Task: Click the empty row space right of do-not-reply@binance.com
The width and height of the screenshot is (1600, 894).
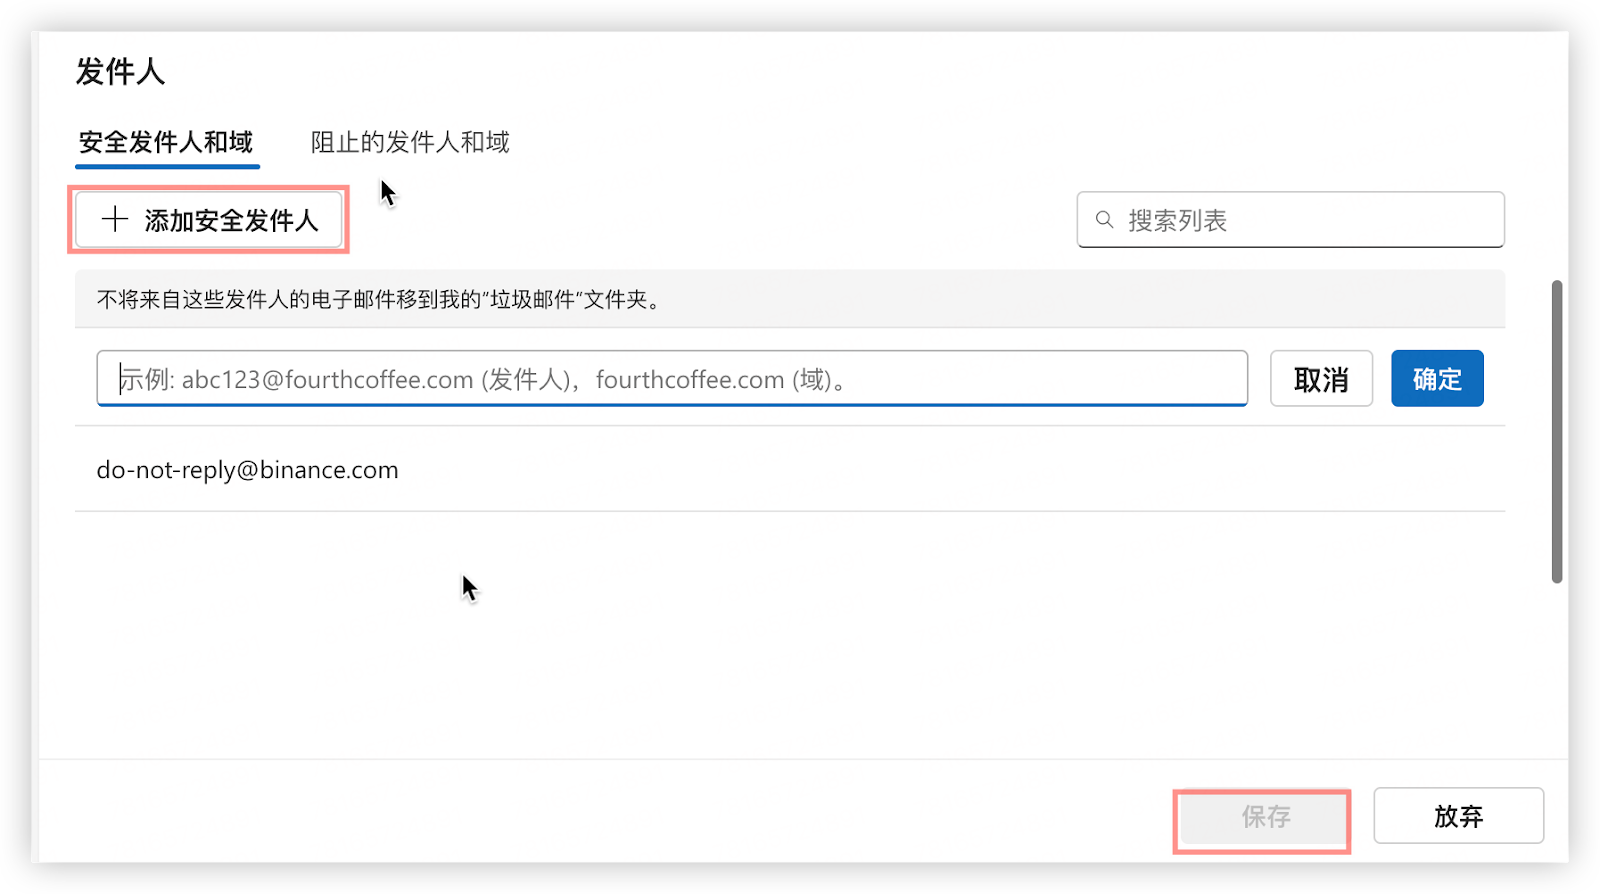Action: (950, 470)
